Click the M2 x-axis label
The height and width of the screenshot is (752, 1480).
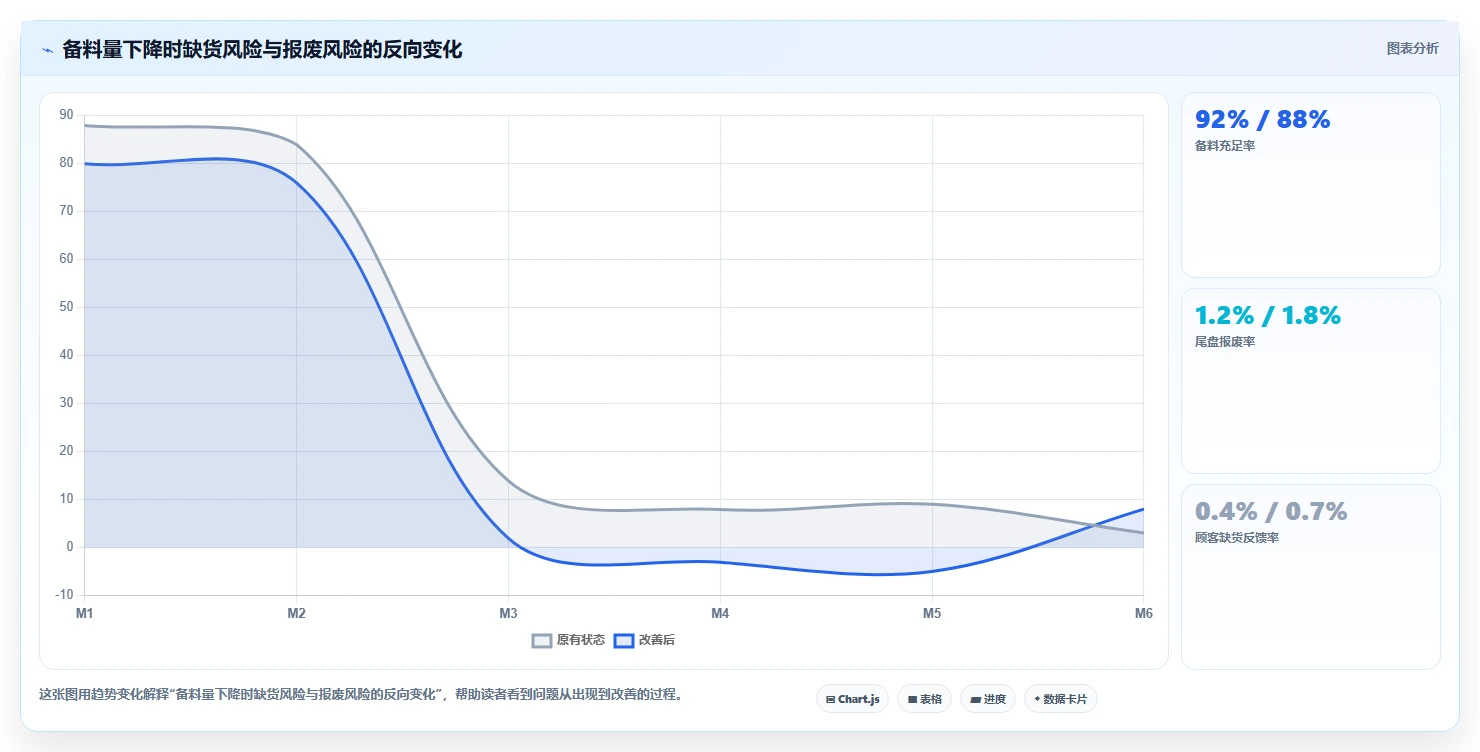coord(296,613)
